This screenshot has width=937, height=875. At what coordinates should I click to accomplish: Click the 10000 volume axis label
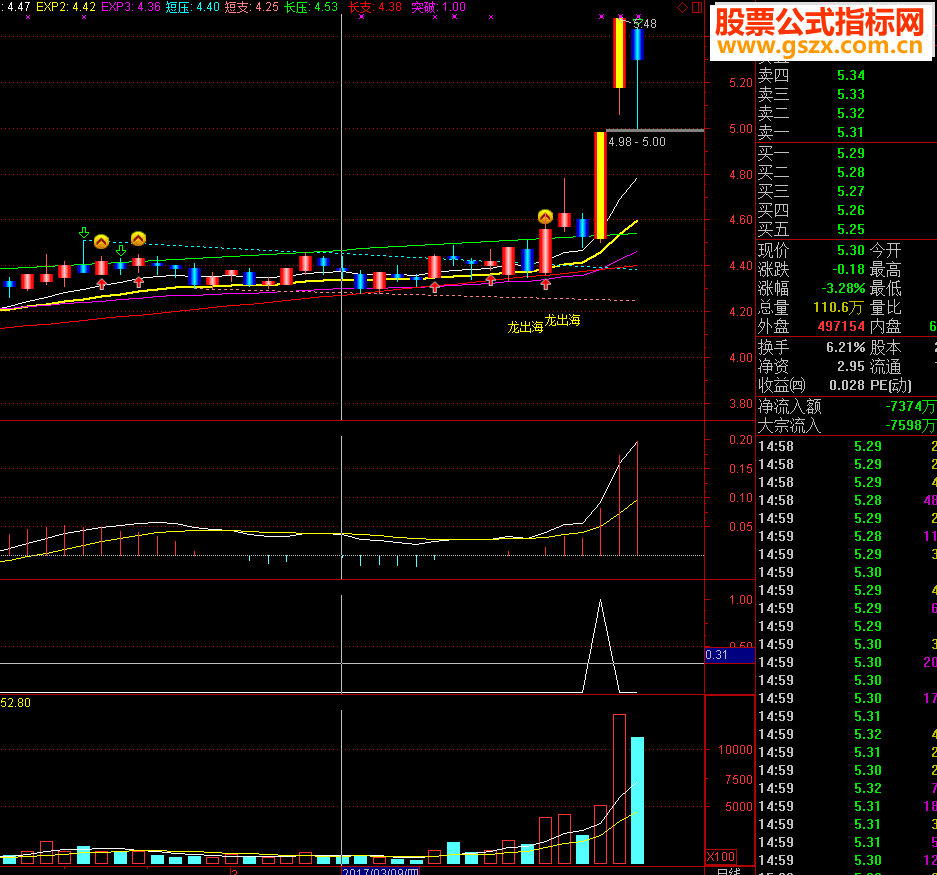(x=735, y=750)
